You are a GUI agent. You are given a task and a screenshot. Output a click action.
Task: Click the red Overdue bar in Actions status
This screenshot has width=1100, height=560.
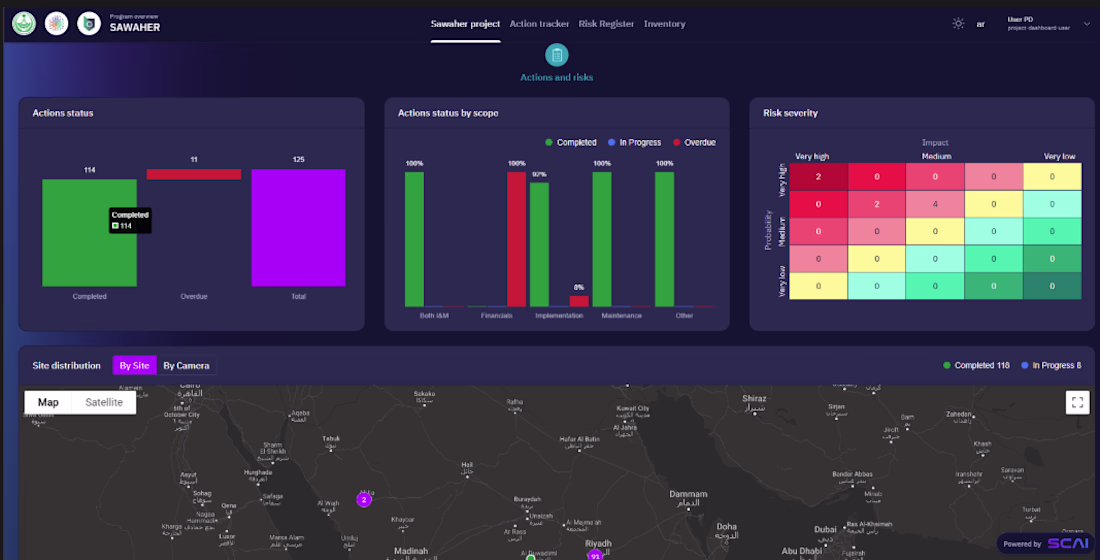(194, 174)
